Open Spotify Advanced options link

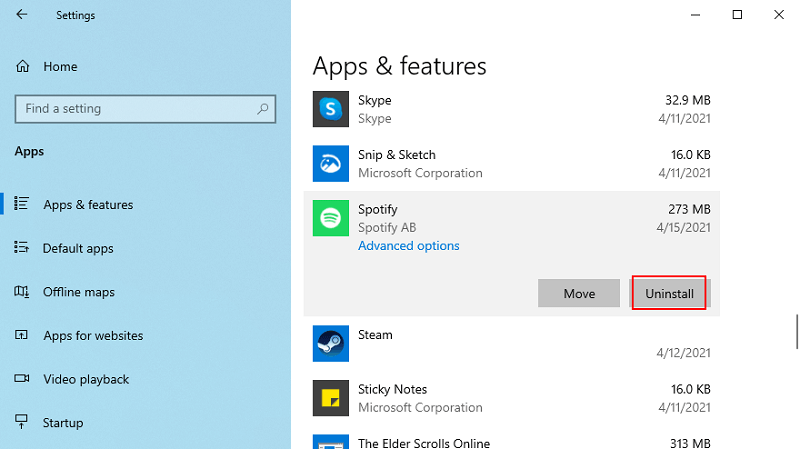pyautogui.click(x=408, y=246)
